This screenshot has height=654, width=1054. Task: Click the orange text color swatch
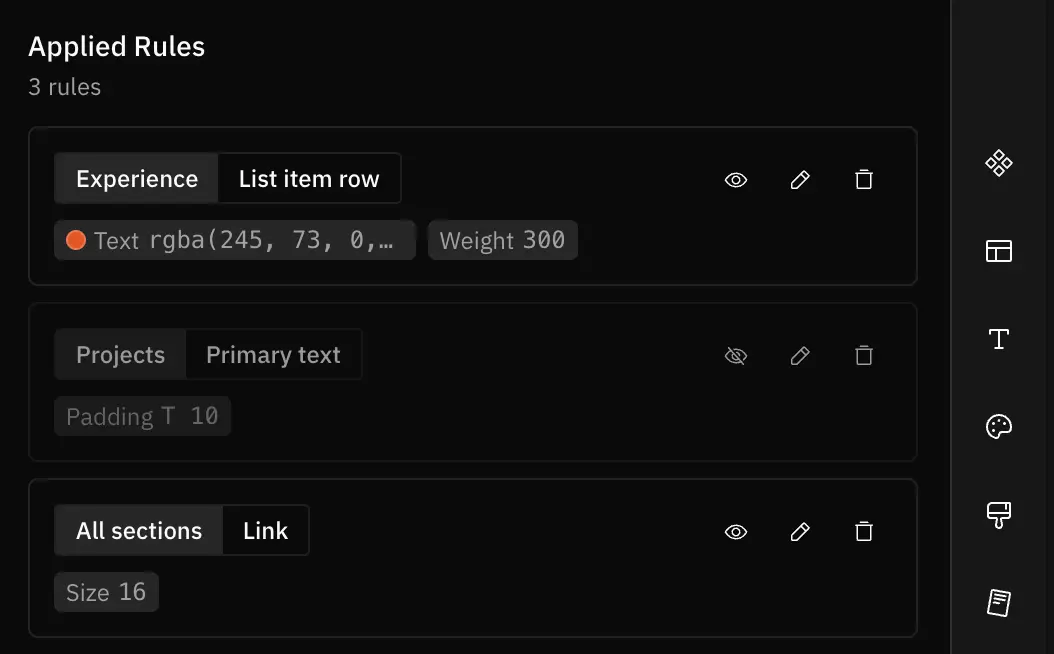pos(76,240)
